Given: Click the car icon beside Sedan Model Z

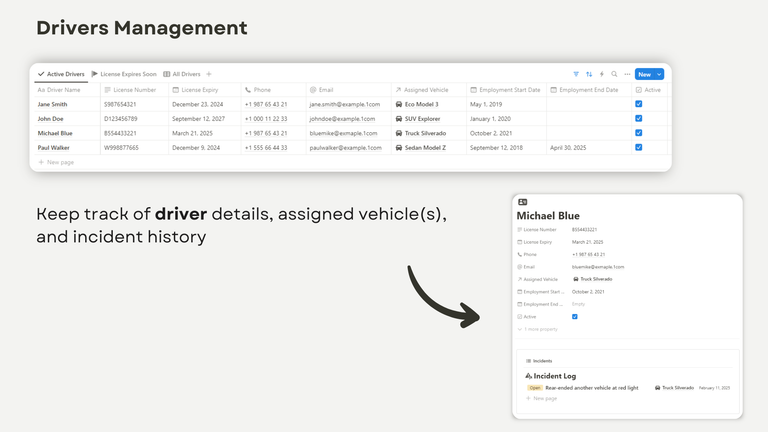Looking at the screenshot, I should coord(399,147).
